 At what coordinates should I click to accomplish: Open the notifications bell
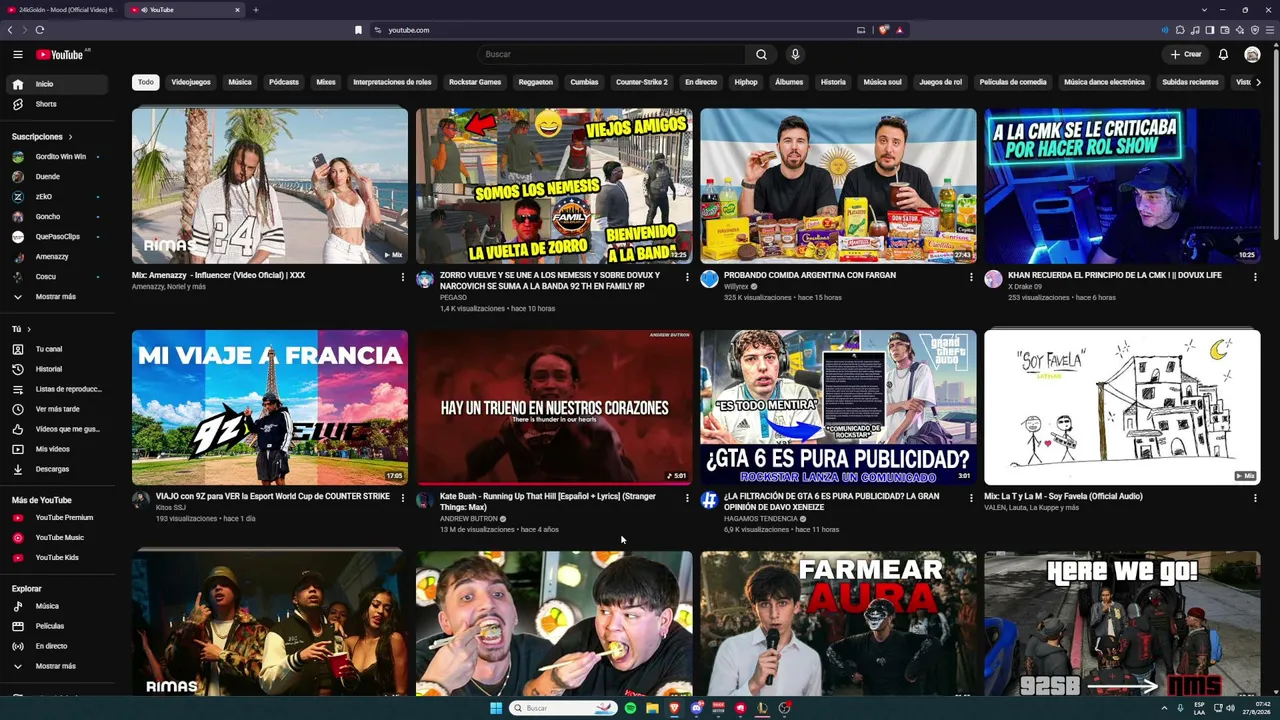coord(1223,54)
